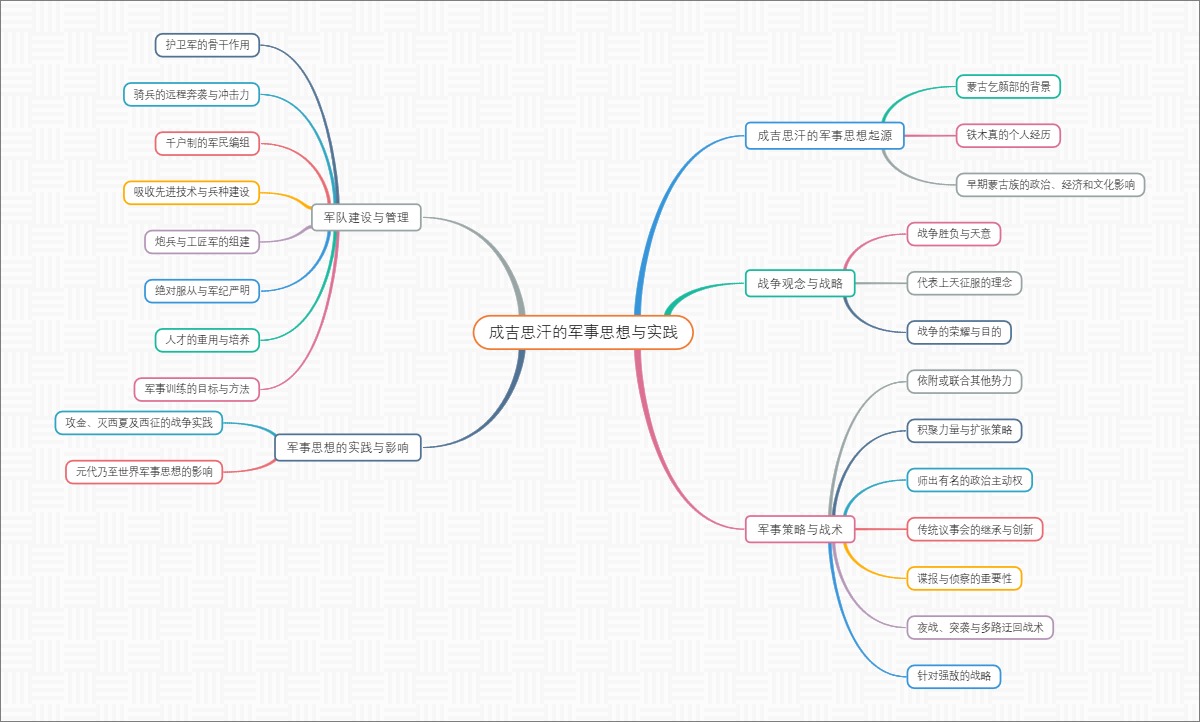
Task: Select the 战争观念与战略 branch node
Action: pos(800,283)
